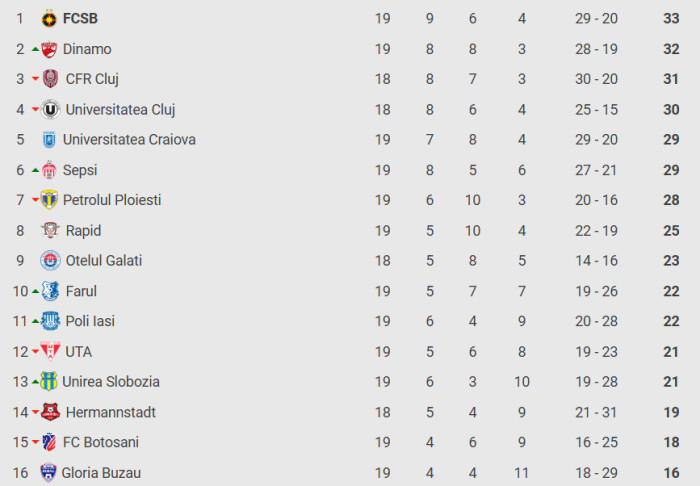Viewport: 700px width, 486px height.
Task: Click the UTA team crest
Action: point(51,352)
